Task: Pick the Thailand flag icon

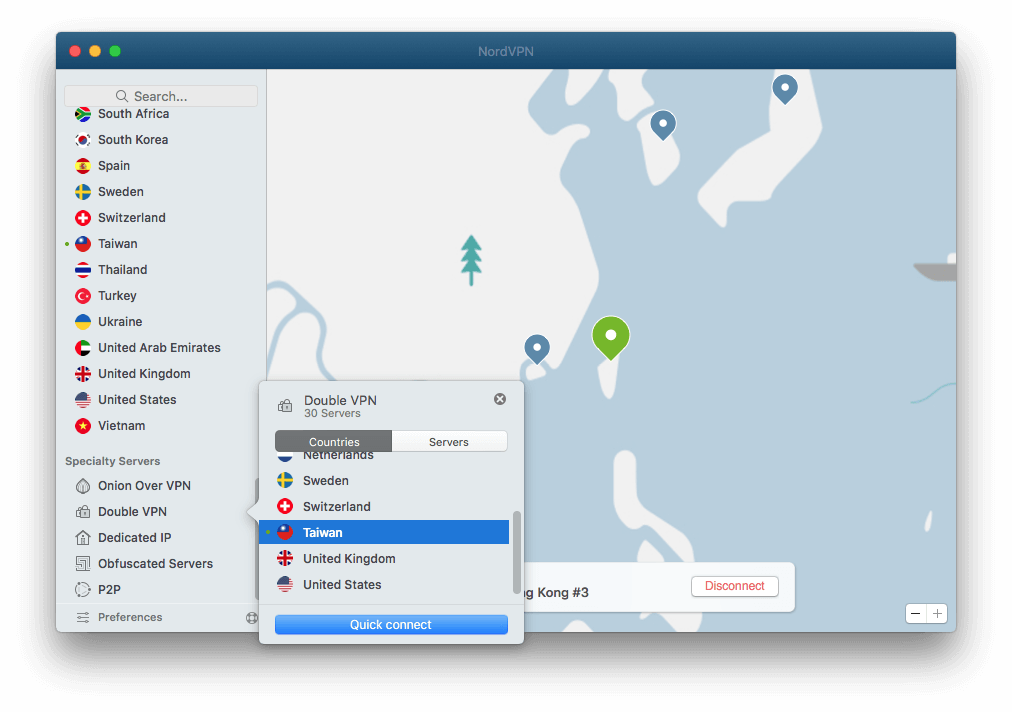Action: (83, 270)
